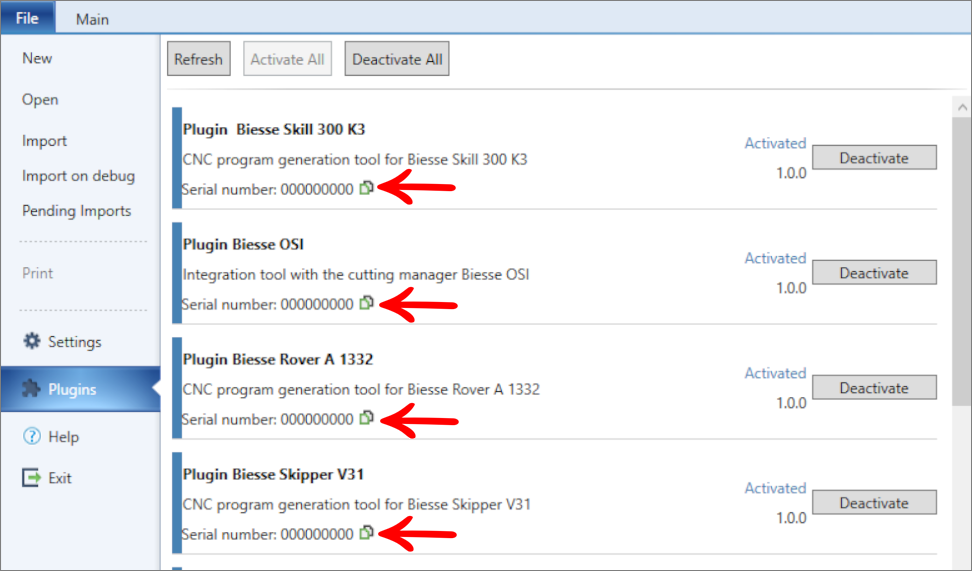Screen dimensions: 979x571
Task: Click Activated status of Biesse Skill 300 K3
Action: (x=775, y=143)
